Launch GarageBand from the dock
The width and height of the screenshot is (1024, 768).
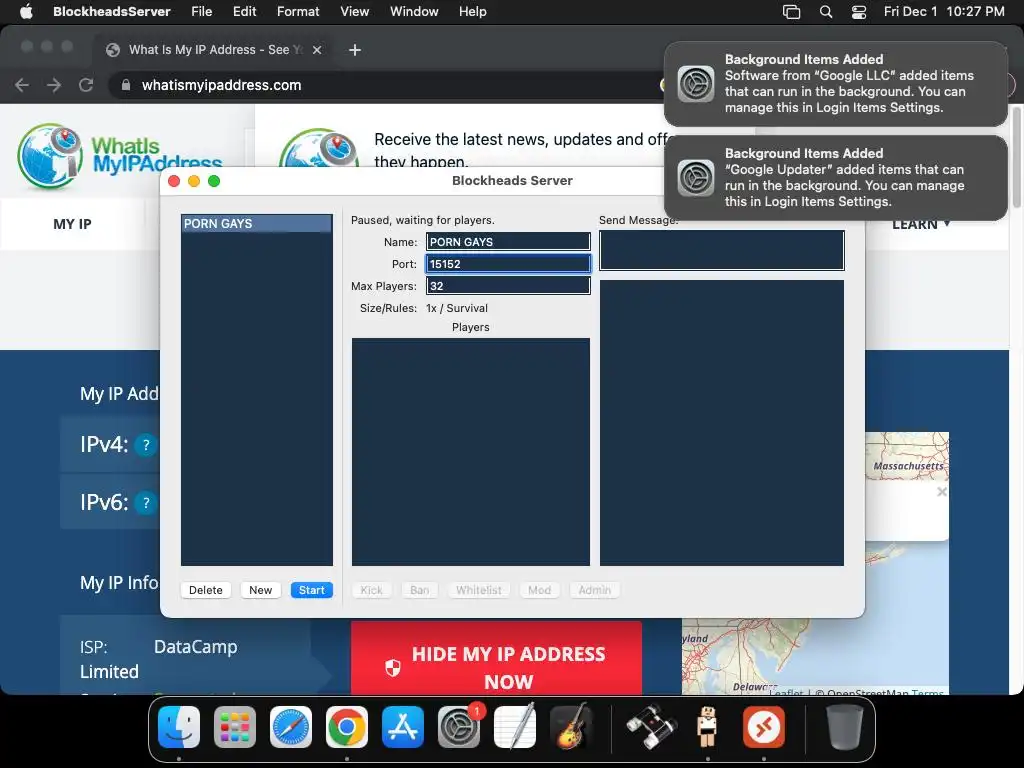pyautogui.click(x=571, y=727)
